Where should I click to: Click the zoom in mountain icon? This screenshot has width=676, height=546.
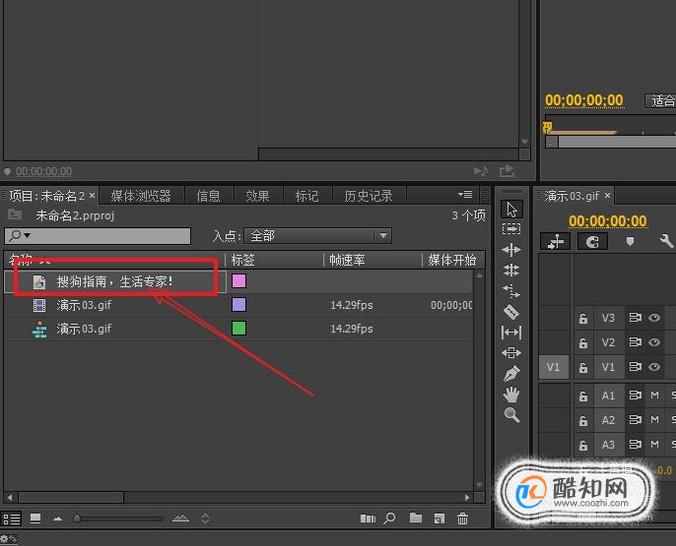180,518
